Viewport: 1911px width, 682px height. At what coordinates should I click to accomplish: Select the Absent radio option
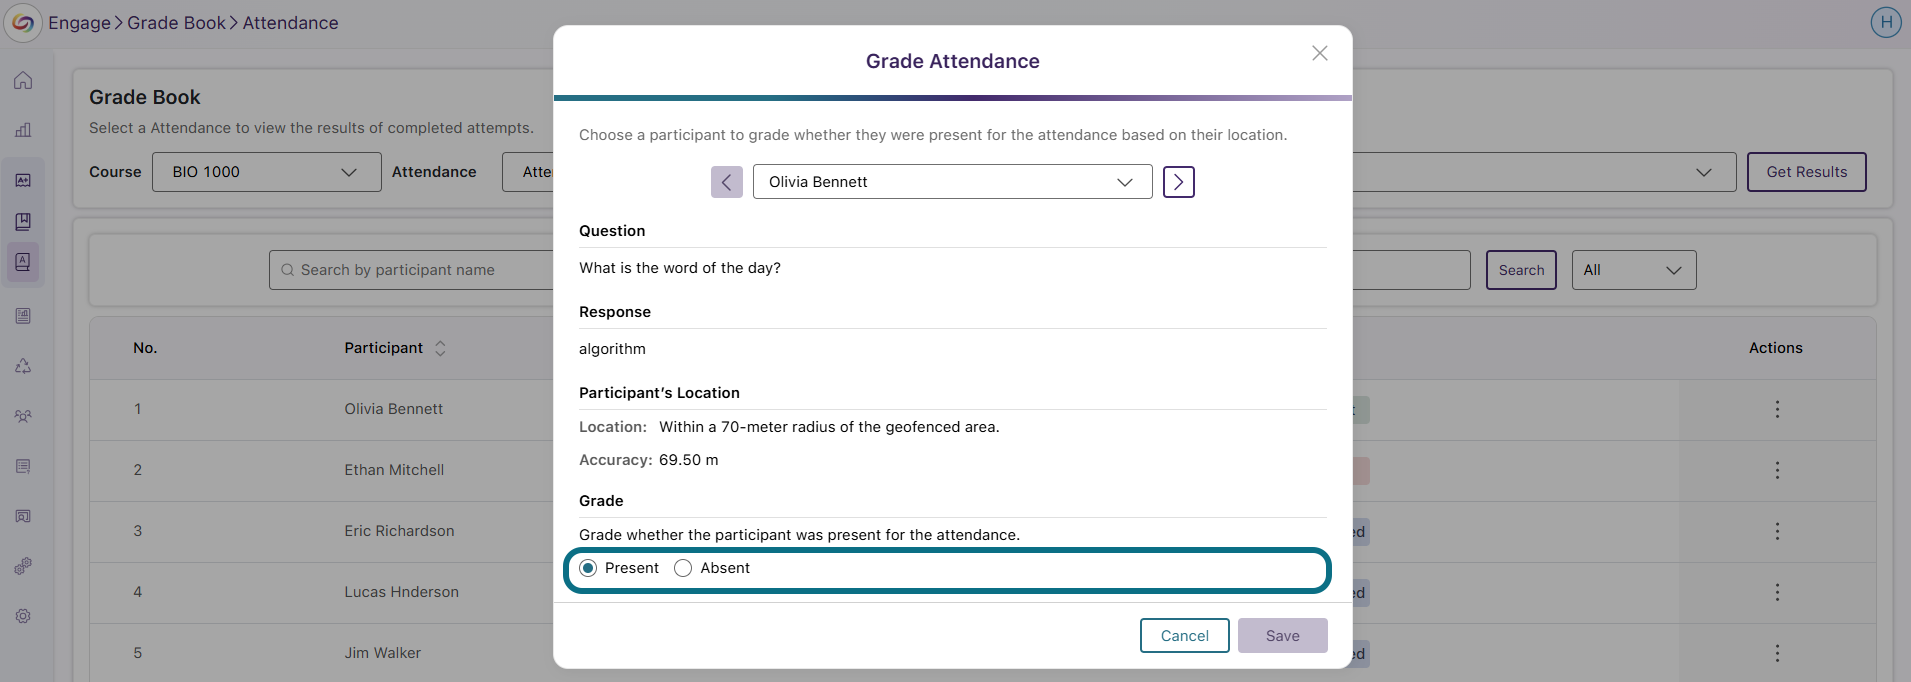683,568
